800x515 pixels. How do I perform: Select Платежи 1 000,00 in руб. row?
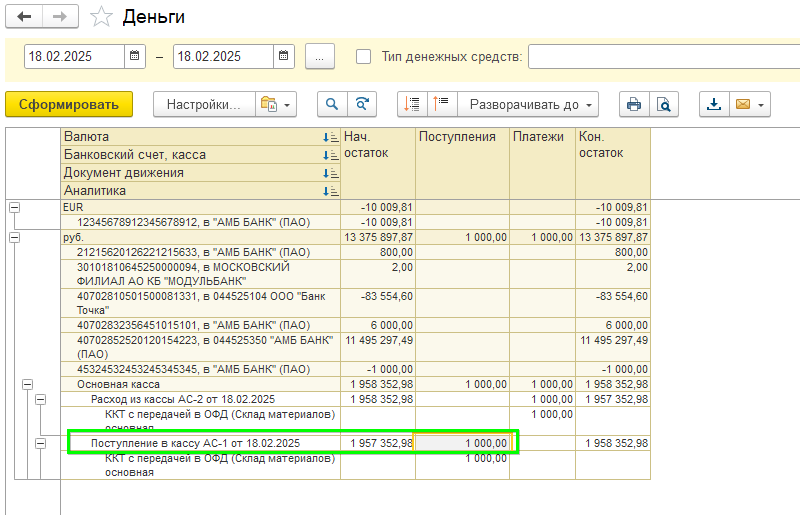coord(542,237)
